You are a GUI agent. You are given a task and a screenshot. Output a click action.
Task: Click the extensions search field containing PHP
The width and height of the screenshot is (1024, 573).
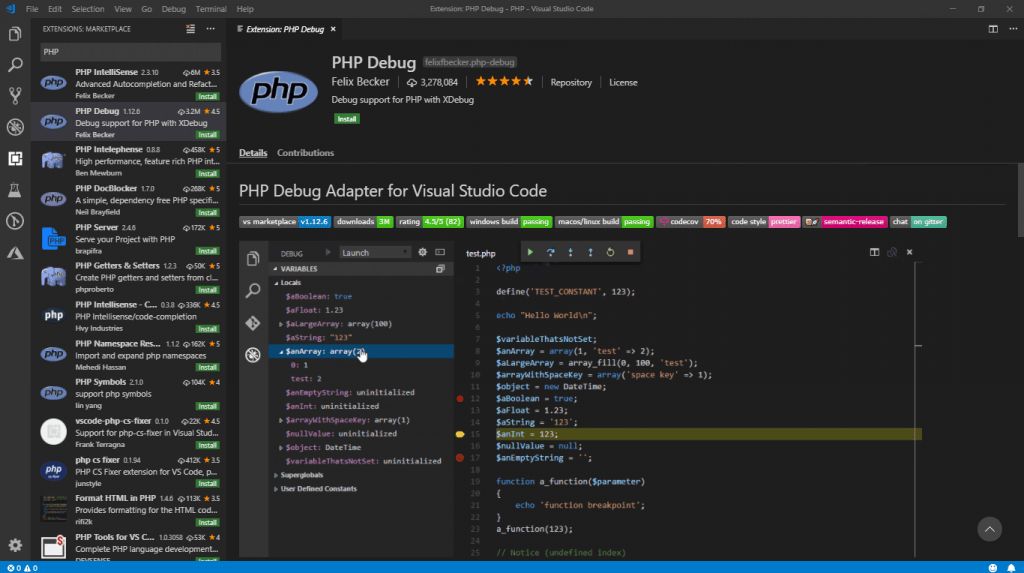[x=131, y=52]
